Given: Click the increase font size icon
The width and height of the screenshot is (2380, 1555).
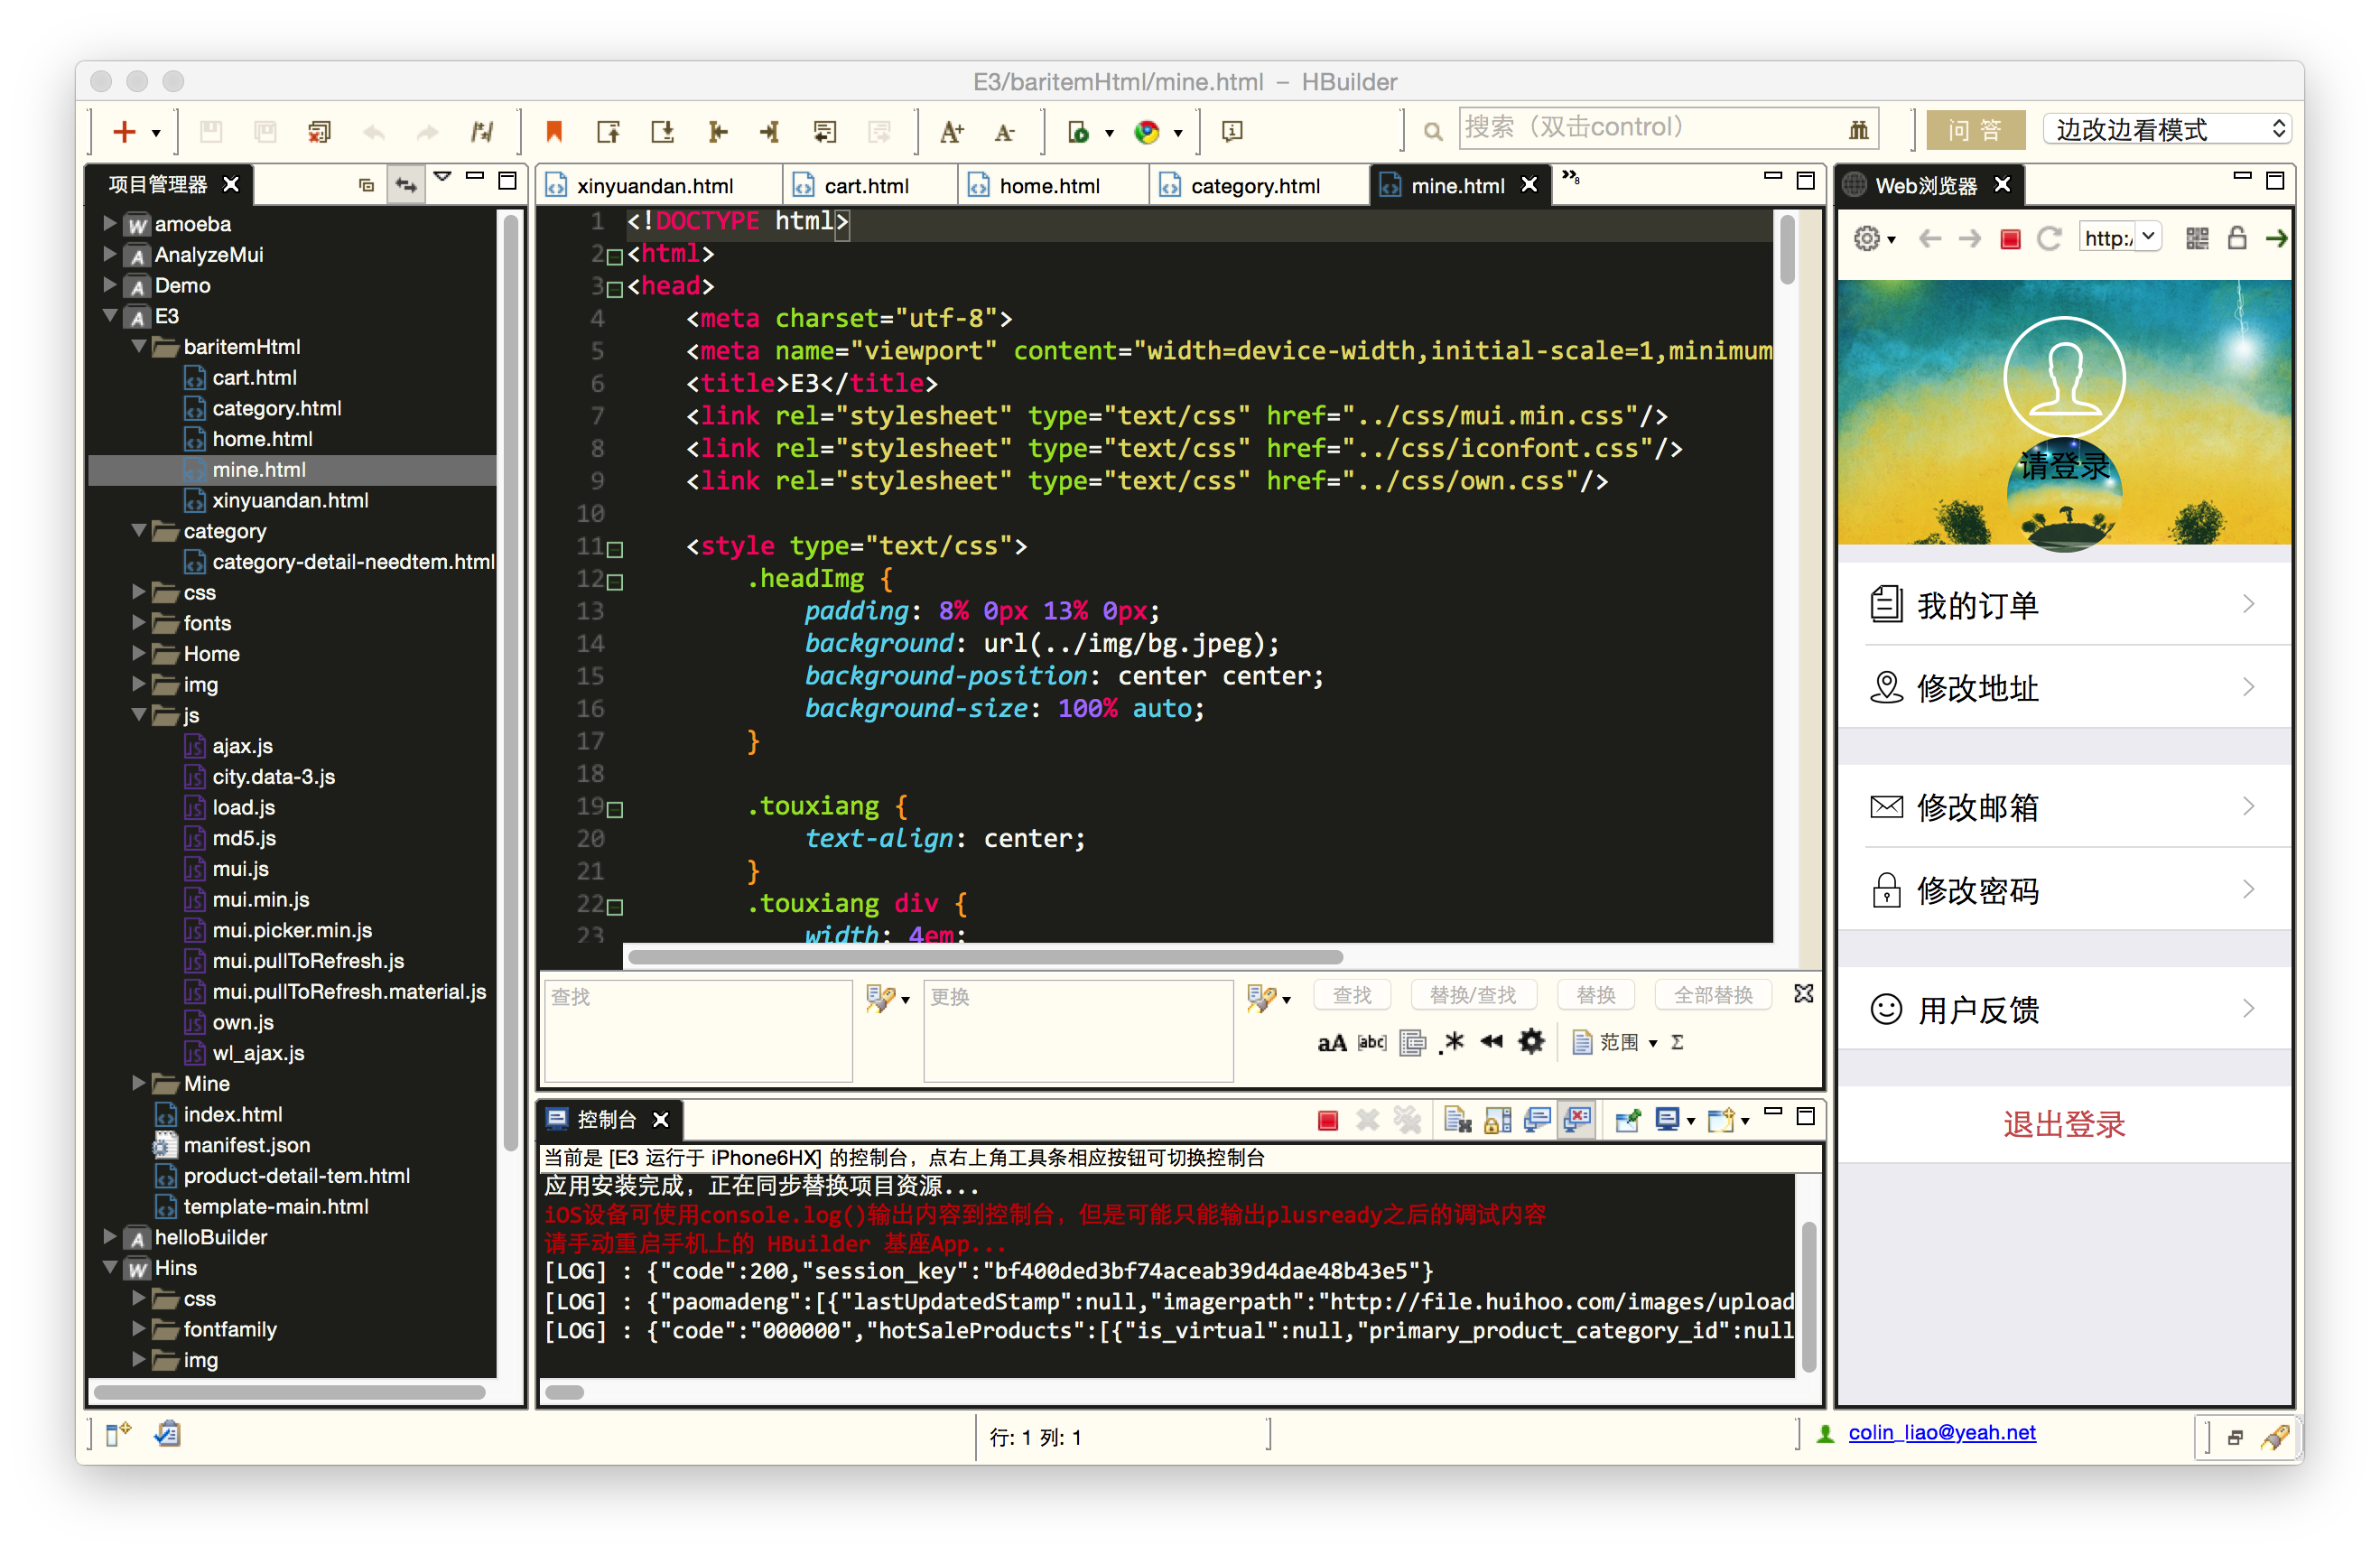Looking at the screenshot, I should click(x=951, y=131).
